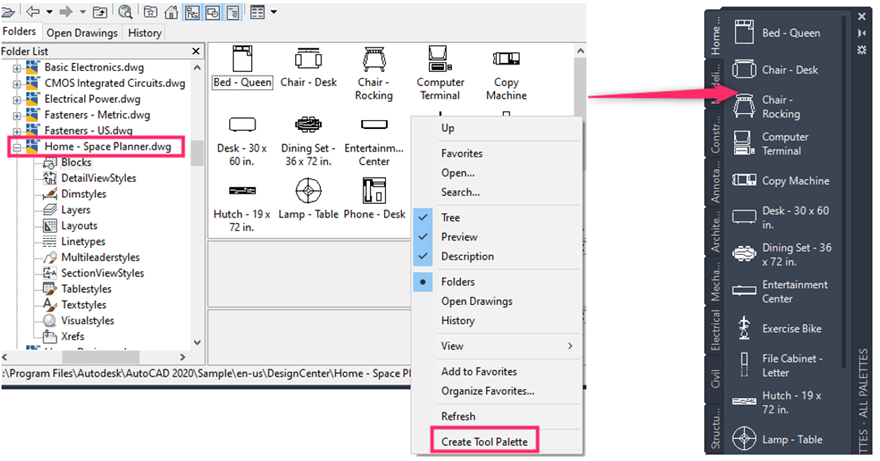
Task: Click the Search icon in the DesignCenter toolbar
Action: click(125, 12)
